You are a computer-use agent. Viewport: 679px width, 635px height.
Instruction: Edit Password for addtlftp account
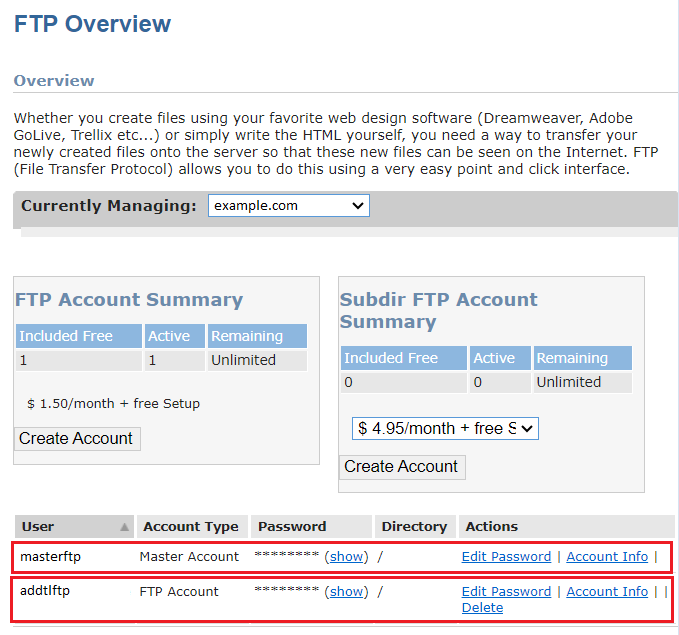pyautogui.click(x=506, y=592)
